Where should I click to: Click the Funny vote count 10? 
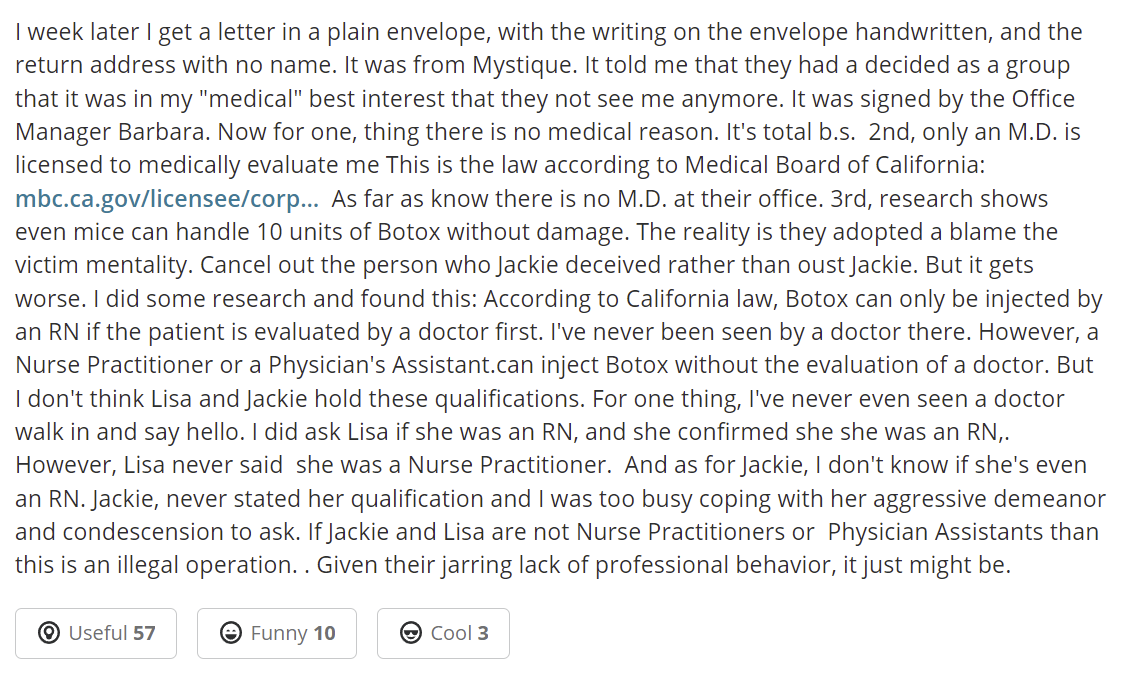[x=325, y=633]
